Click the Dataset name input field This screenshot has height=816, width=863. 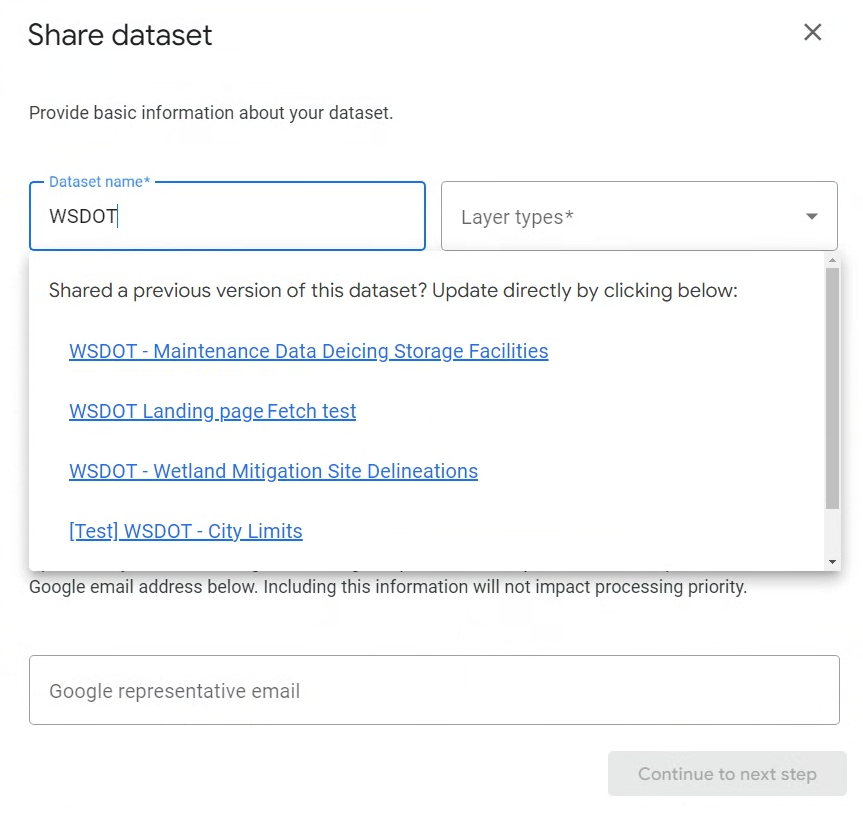227,216
